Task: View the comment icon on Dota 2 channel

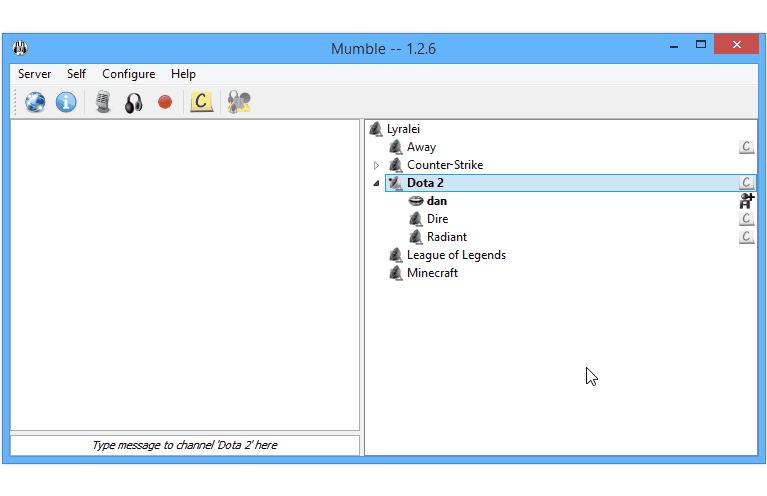Action: (746, 183)
